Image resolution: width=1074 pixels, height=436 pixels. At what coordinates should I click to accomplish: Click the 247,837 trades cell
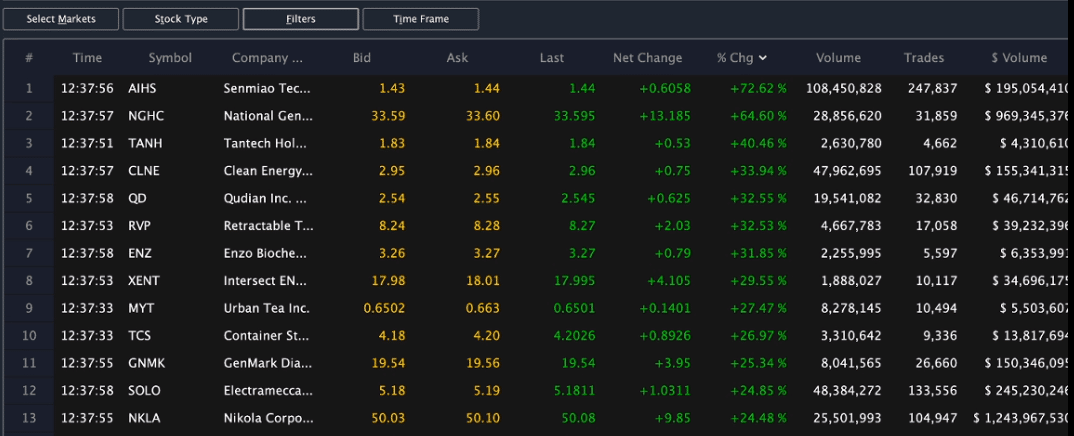(x=931, y=88)
